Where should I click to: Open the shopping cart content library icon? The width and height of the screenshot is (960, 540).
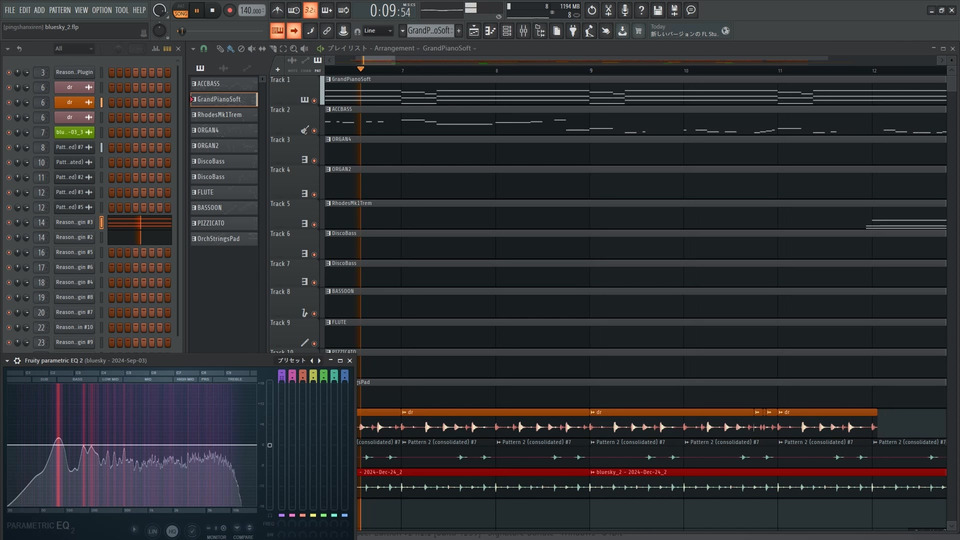[639, 31]
